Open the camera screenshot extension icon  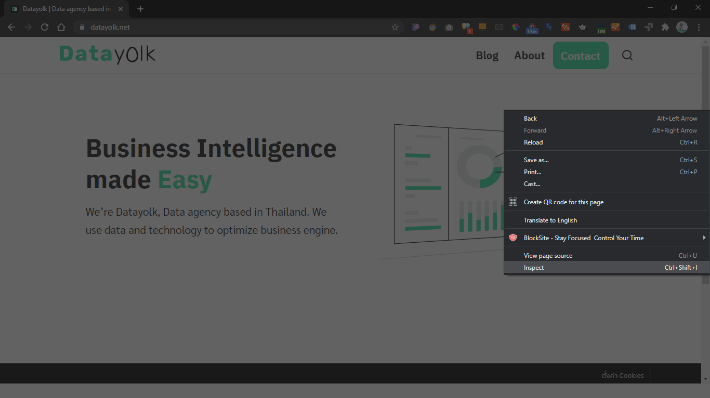point(449,27)
